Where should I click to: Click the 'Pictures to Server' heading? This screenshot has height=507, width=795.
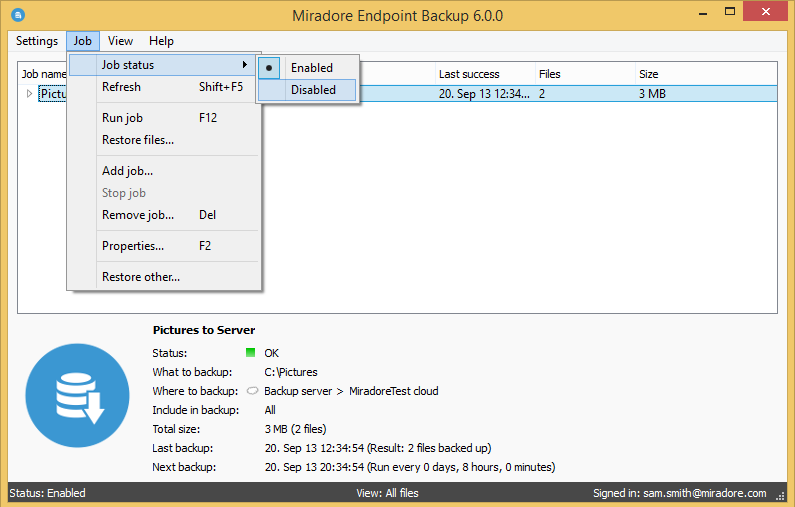(x=204, y=330)
